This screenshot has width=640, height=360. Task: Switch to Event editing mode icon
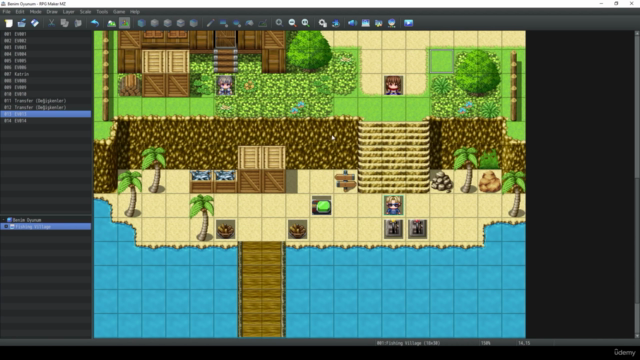click(124, 23)
